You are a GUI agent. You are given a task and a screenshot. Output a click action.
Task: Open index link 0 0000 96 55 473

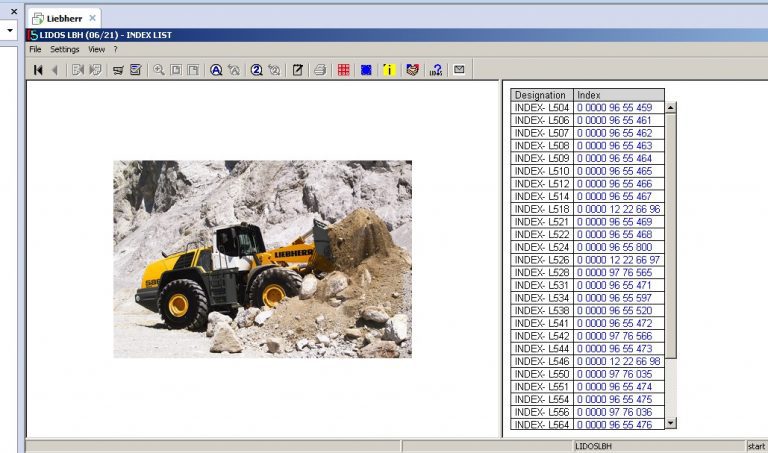pyautogui.click(x=614, y=349)
